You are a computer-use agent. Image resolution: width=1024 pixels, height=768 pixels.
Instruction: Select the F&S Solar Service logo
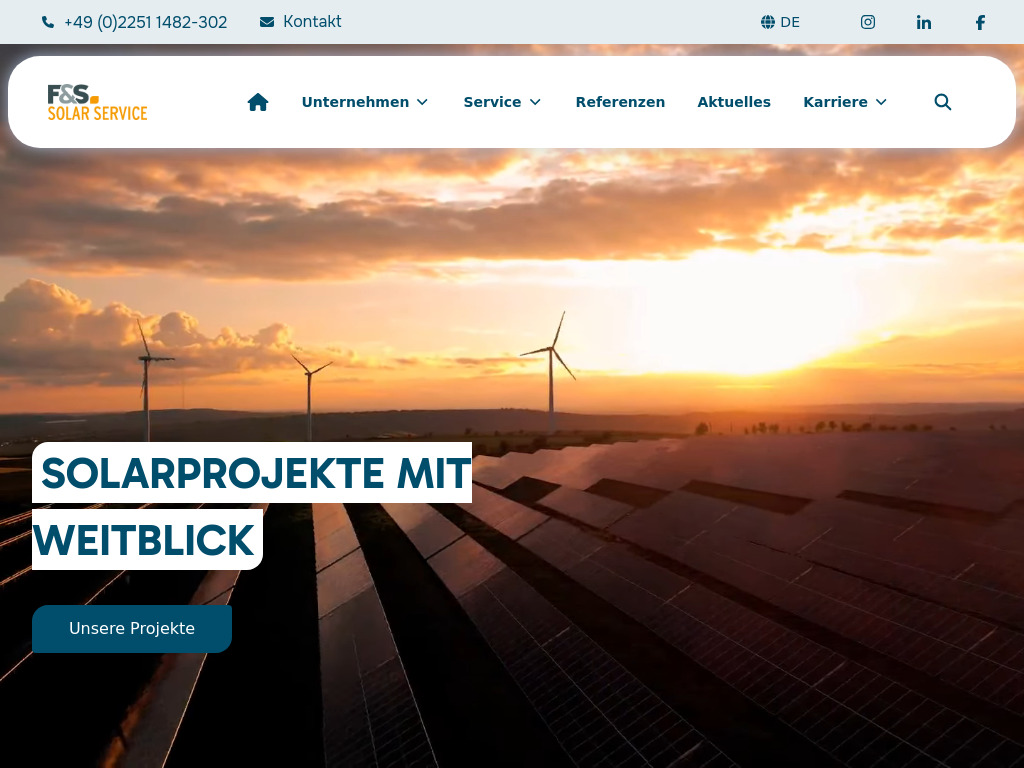pos(97,101)
